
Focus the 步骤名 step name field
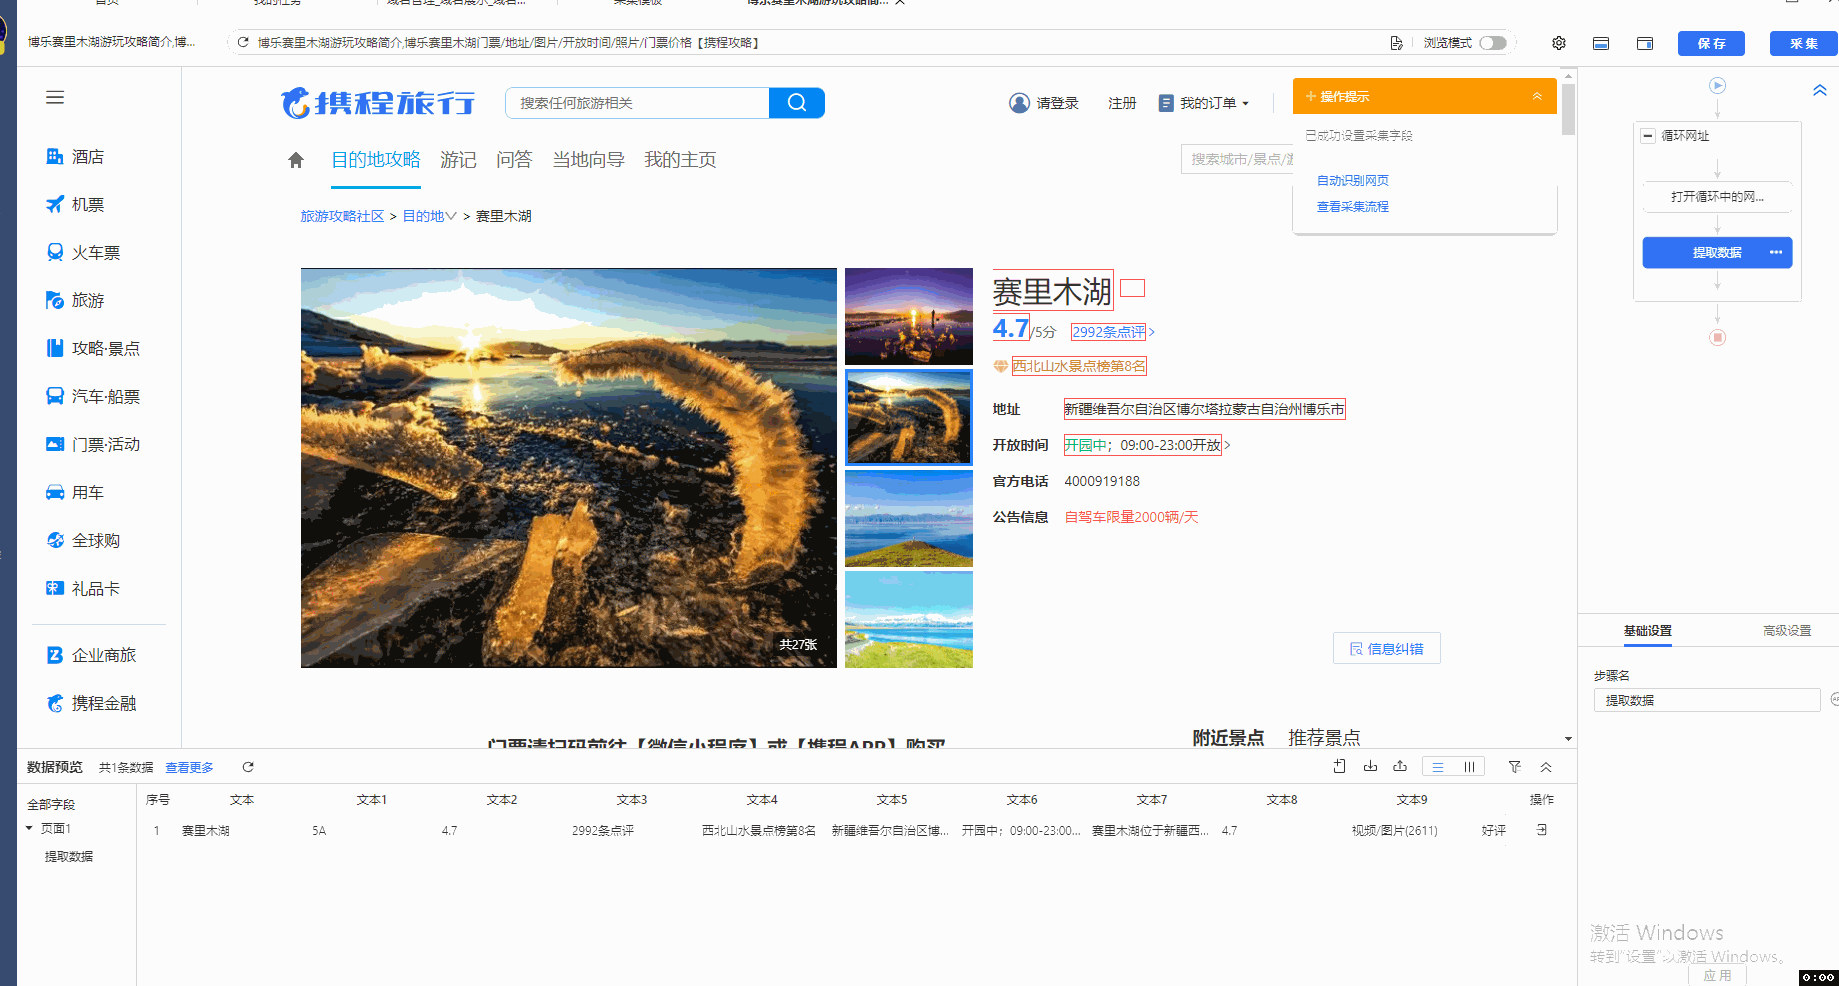pos(1707,700)
